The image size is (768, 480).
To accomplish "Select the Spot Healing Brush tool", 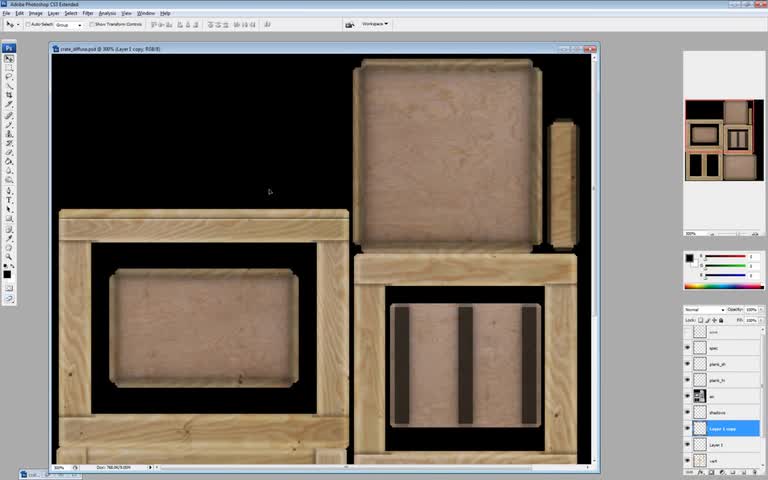I will pyautogui.click(x=9, y=116).
